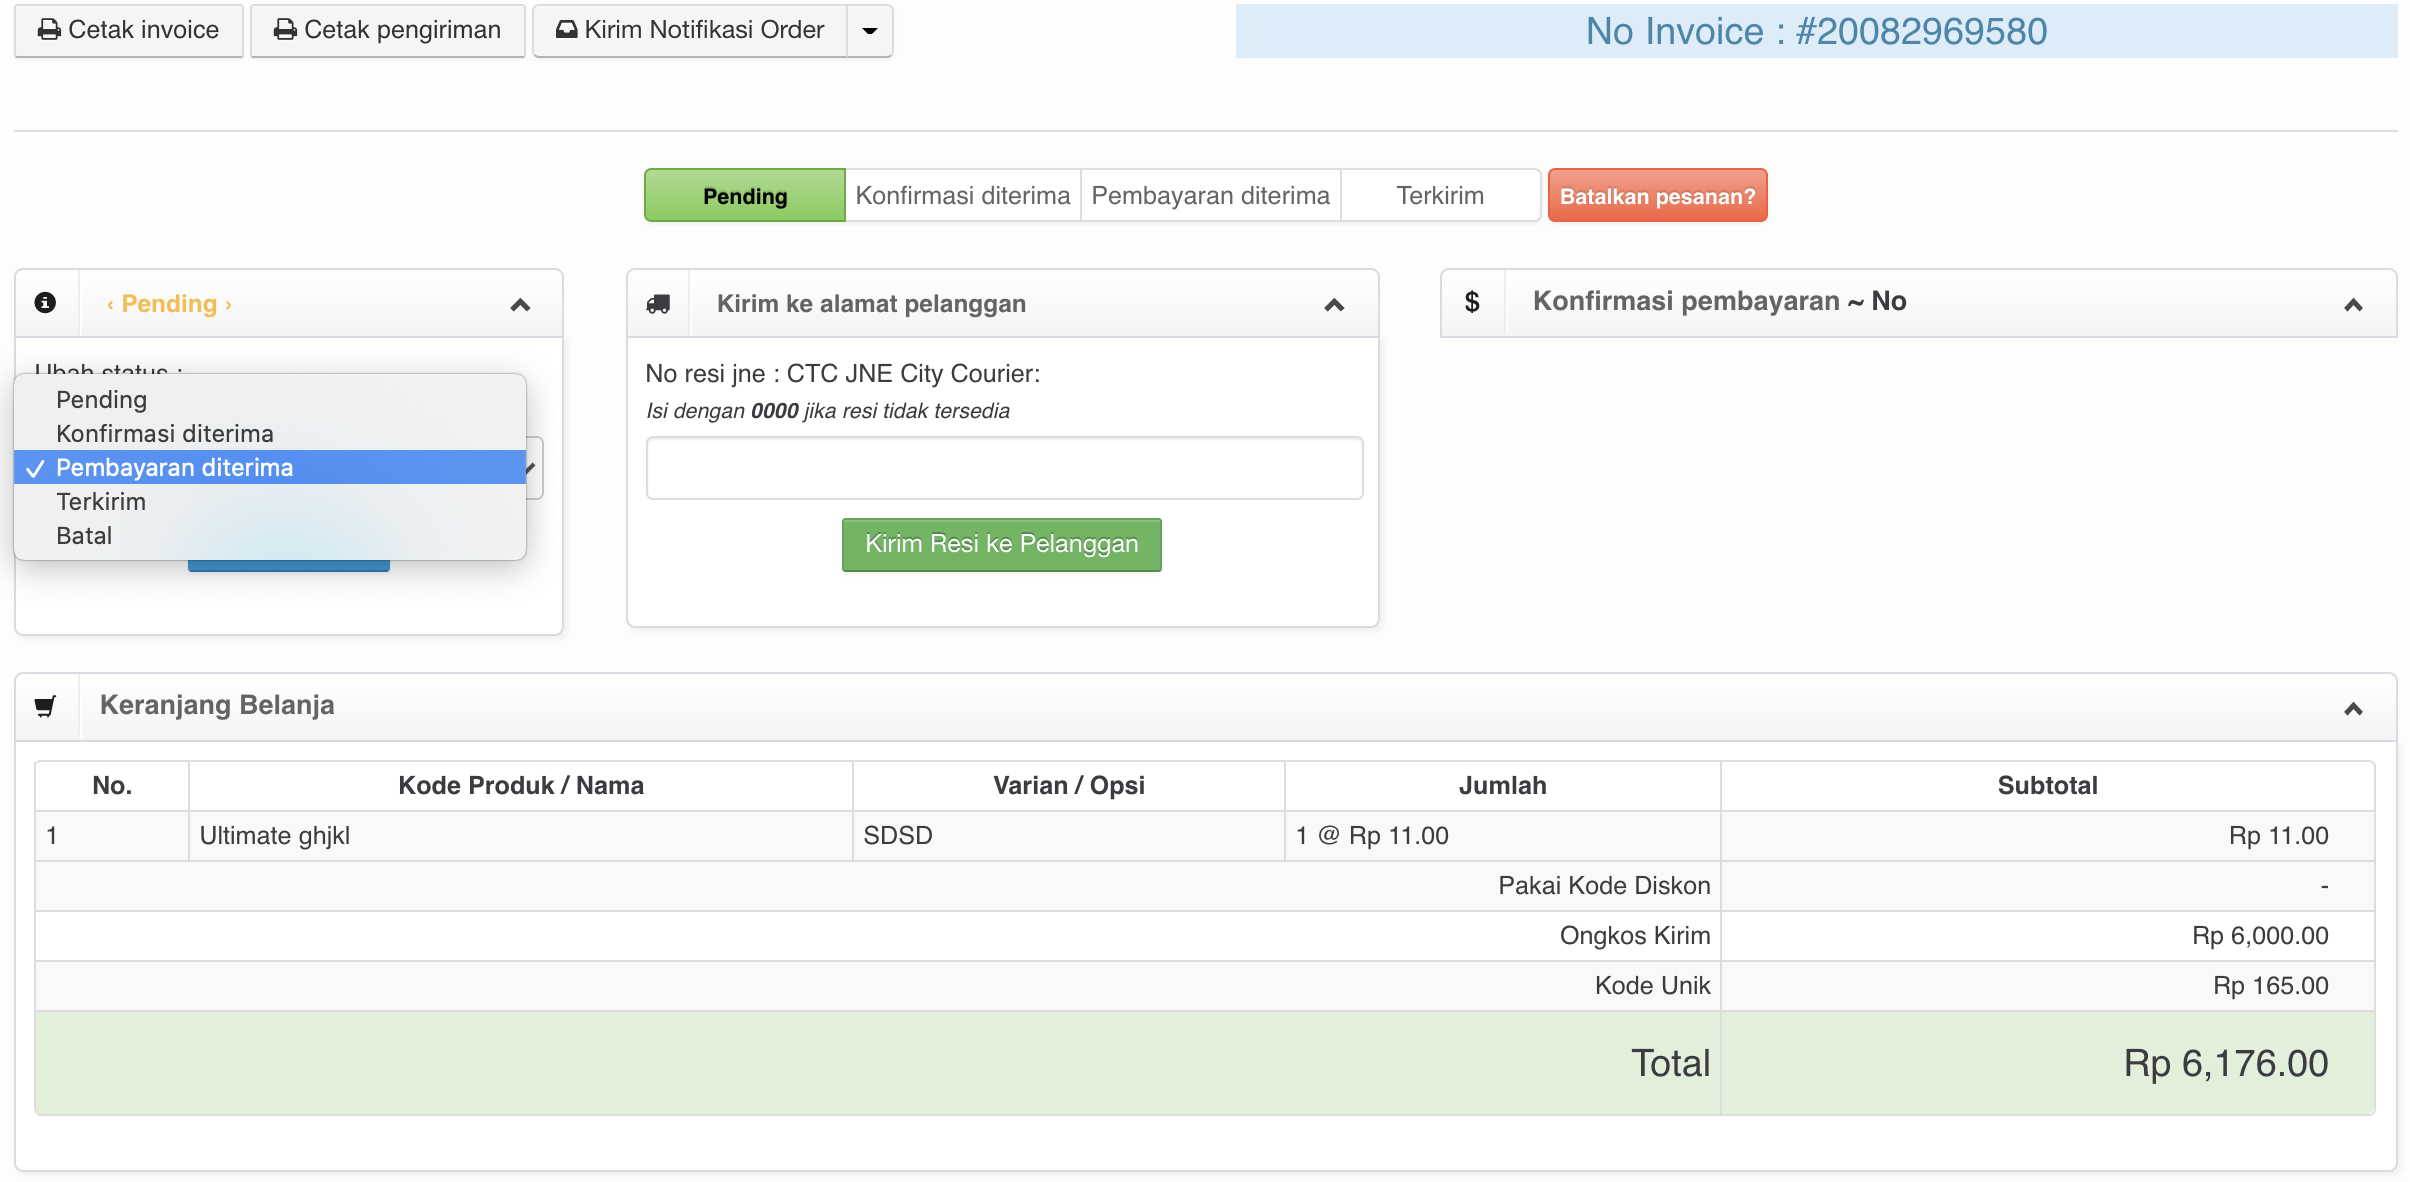Collapse the Kirim ke alamat pelanggan panel

pyautogui.click(x=1334, y=305)
